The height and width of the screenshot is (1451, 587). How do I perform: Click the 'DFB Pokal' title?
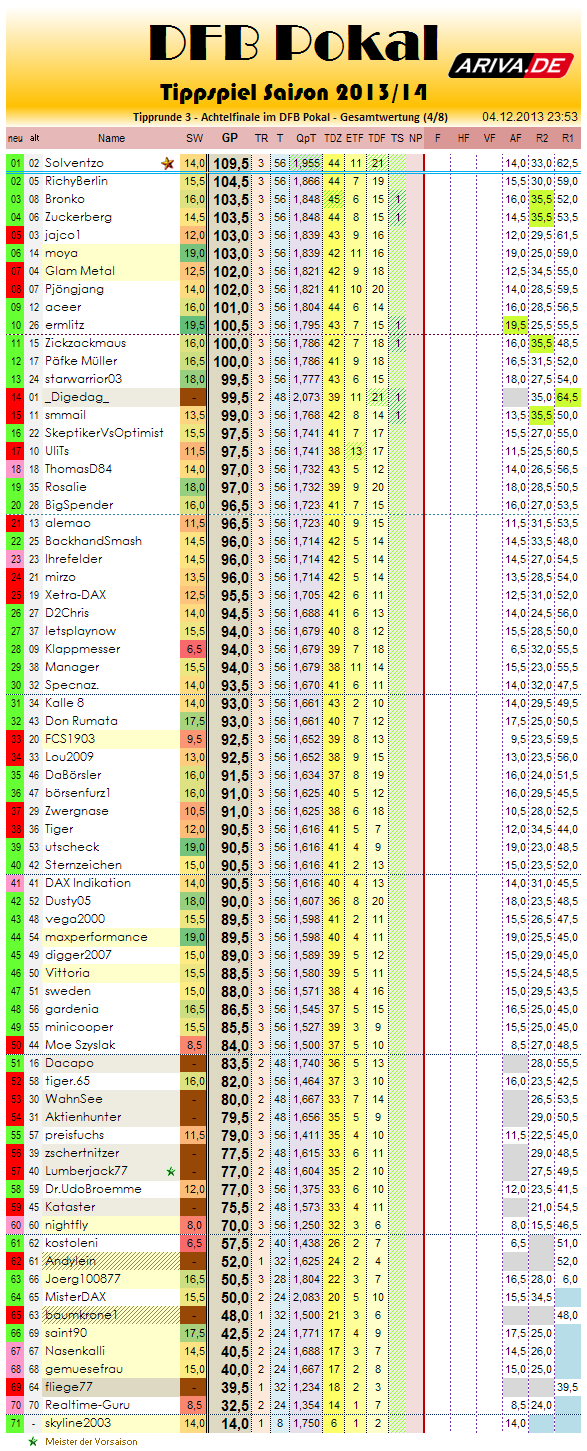[294, 43]
